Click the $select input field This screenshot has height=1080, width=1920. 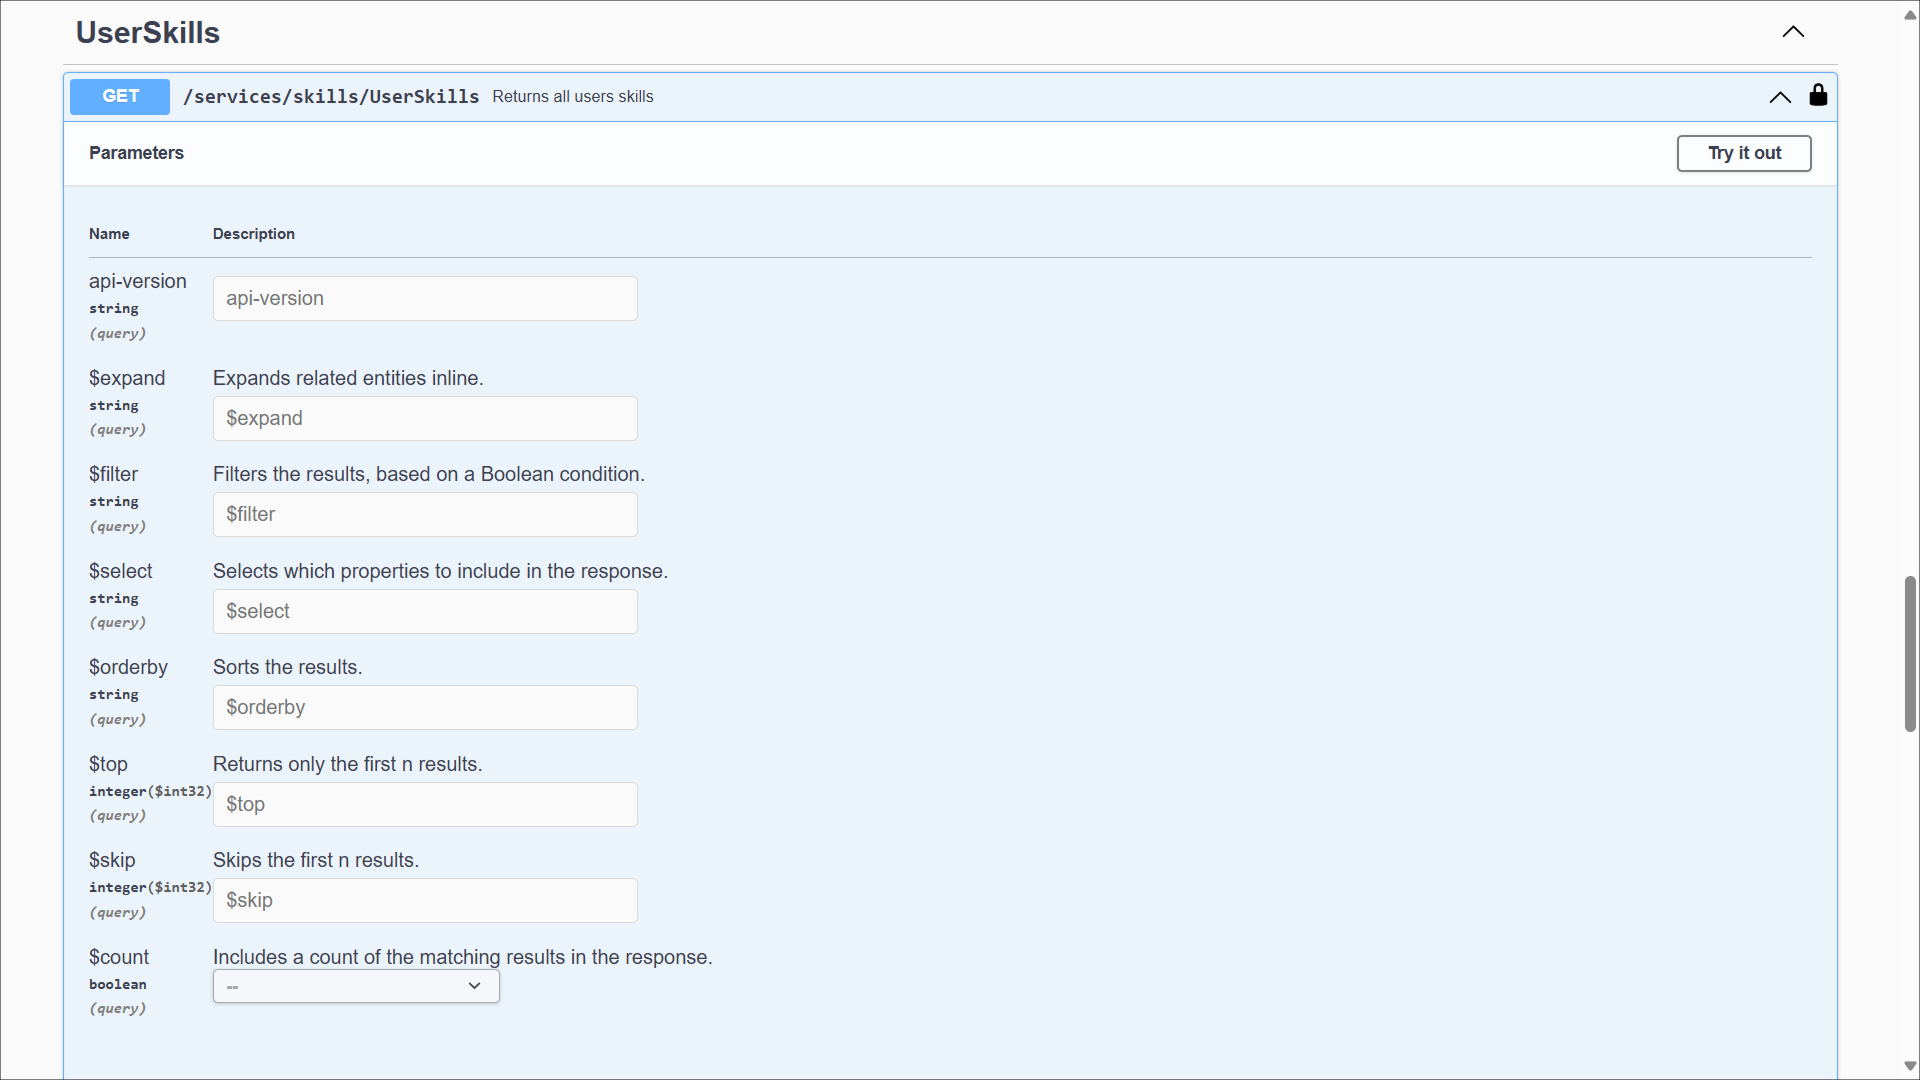(x=425, y=612)
